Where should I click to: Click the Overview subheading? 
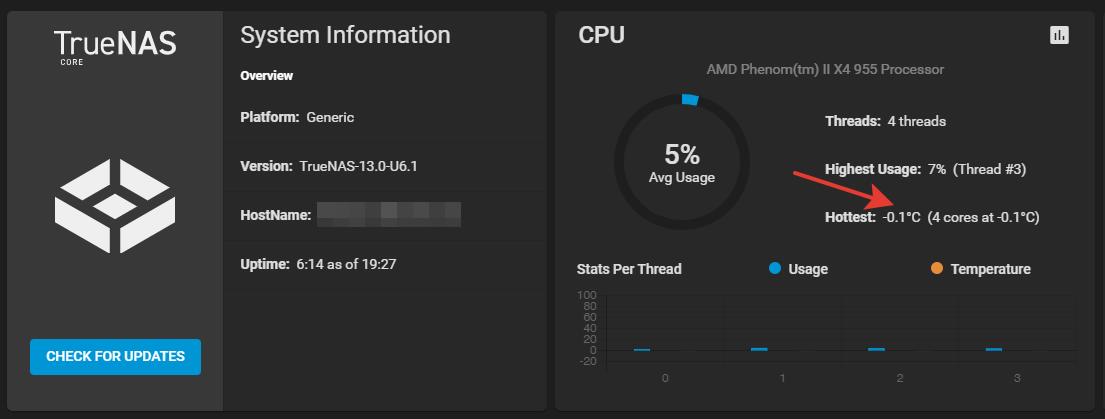[266, 75]
